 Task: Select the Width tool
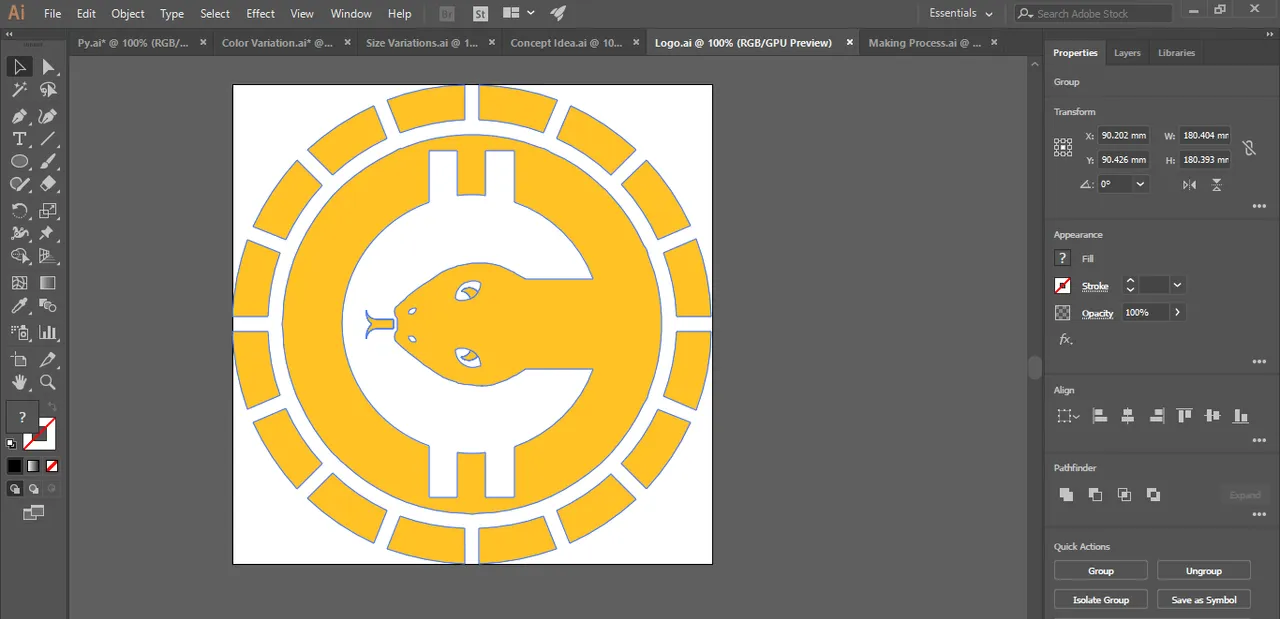click(x=19, y=234)
